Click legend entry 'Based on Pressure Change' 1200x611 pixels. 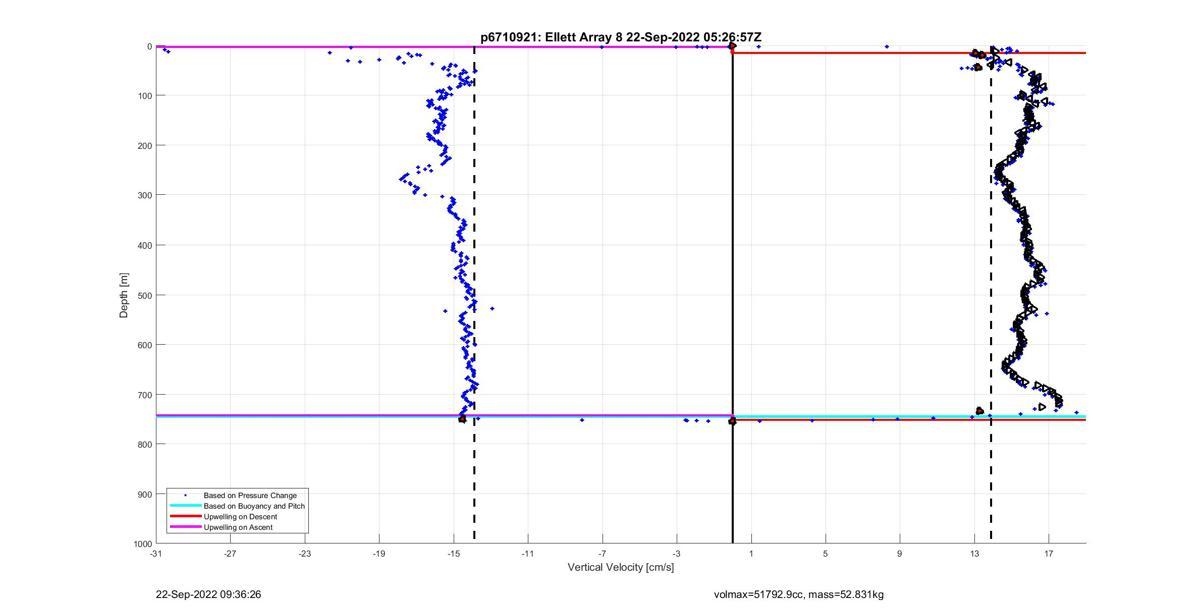[250, 495]
